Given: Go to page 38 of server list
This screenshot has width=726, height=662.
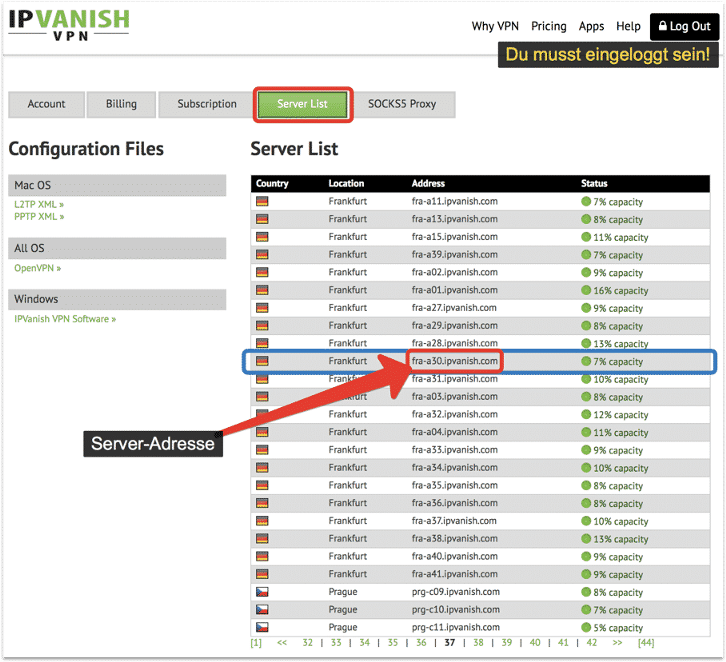Looking at the screenshot, I should 478,643.
